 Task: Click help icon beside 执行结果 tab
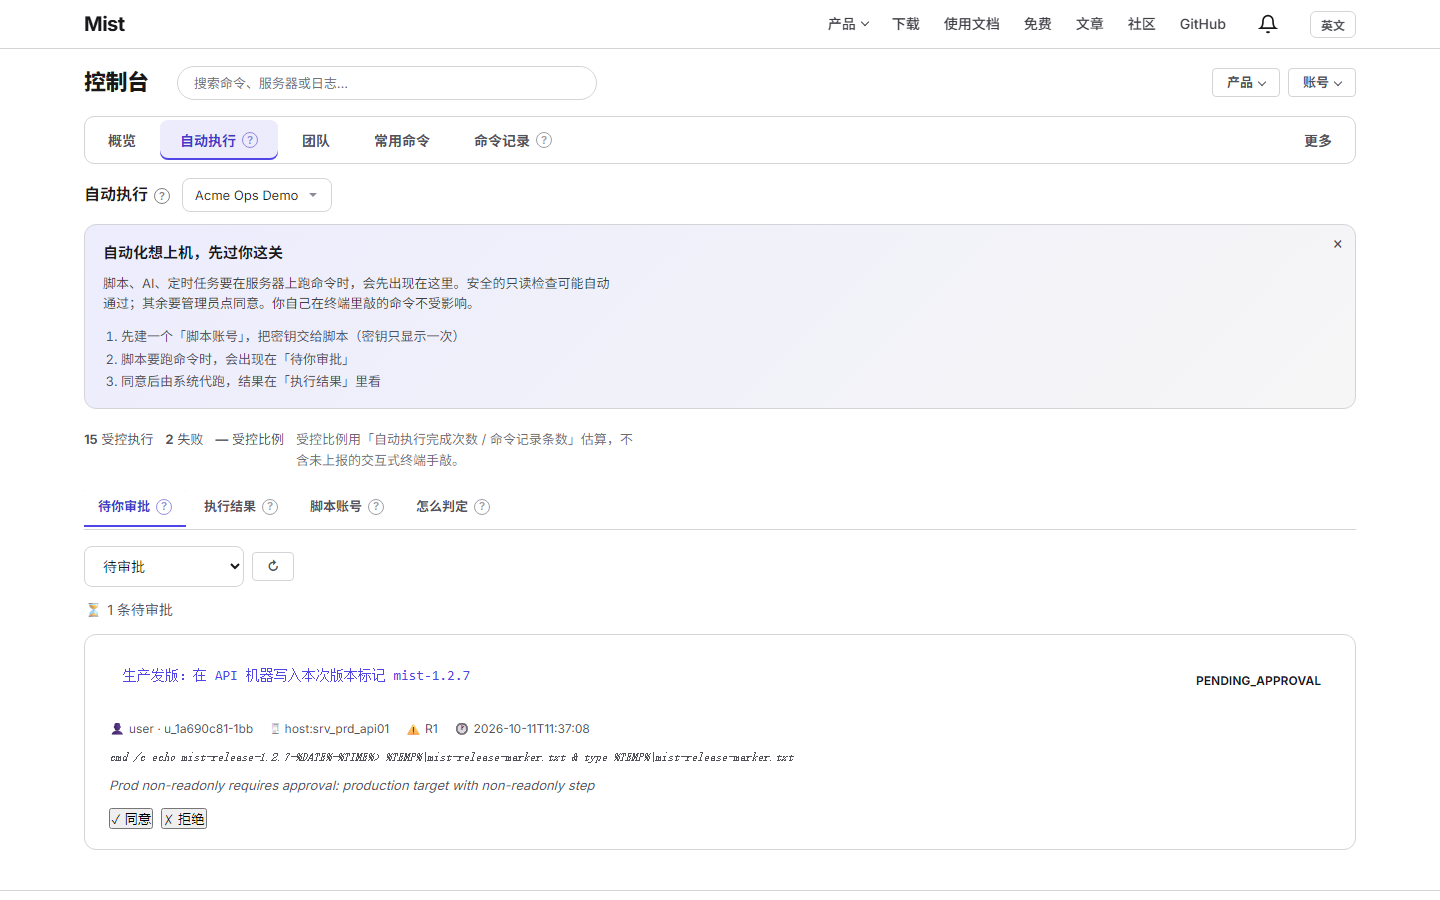coord(270,507)
